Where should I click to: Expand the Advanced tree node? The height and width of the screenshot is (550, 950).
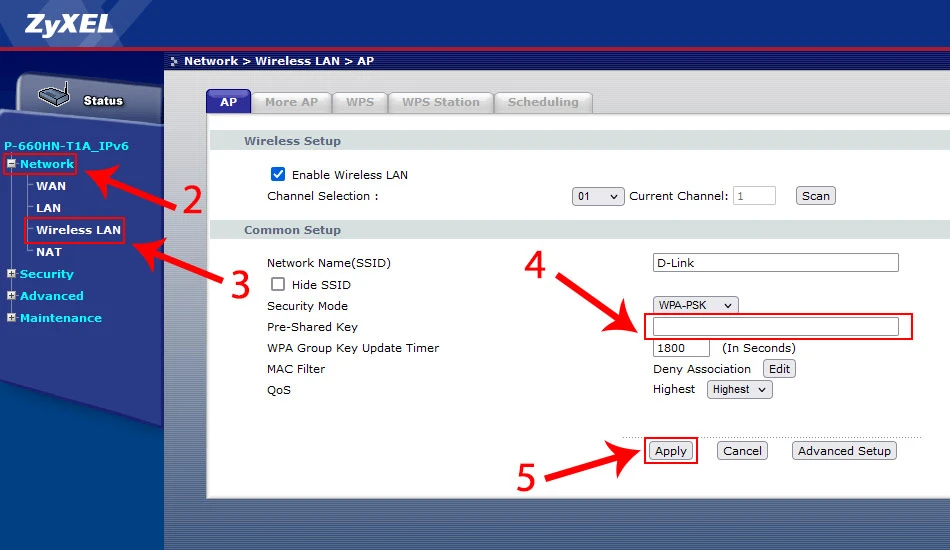coord(11,296)
